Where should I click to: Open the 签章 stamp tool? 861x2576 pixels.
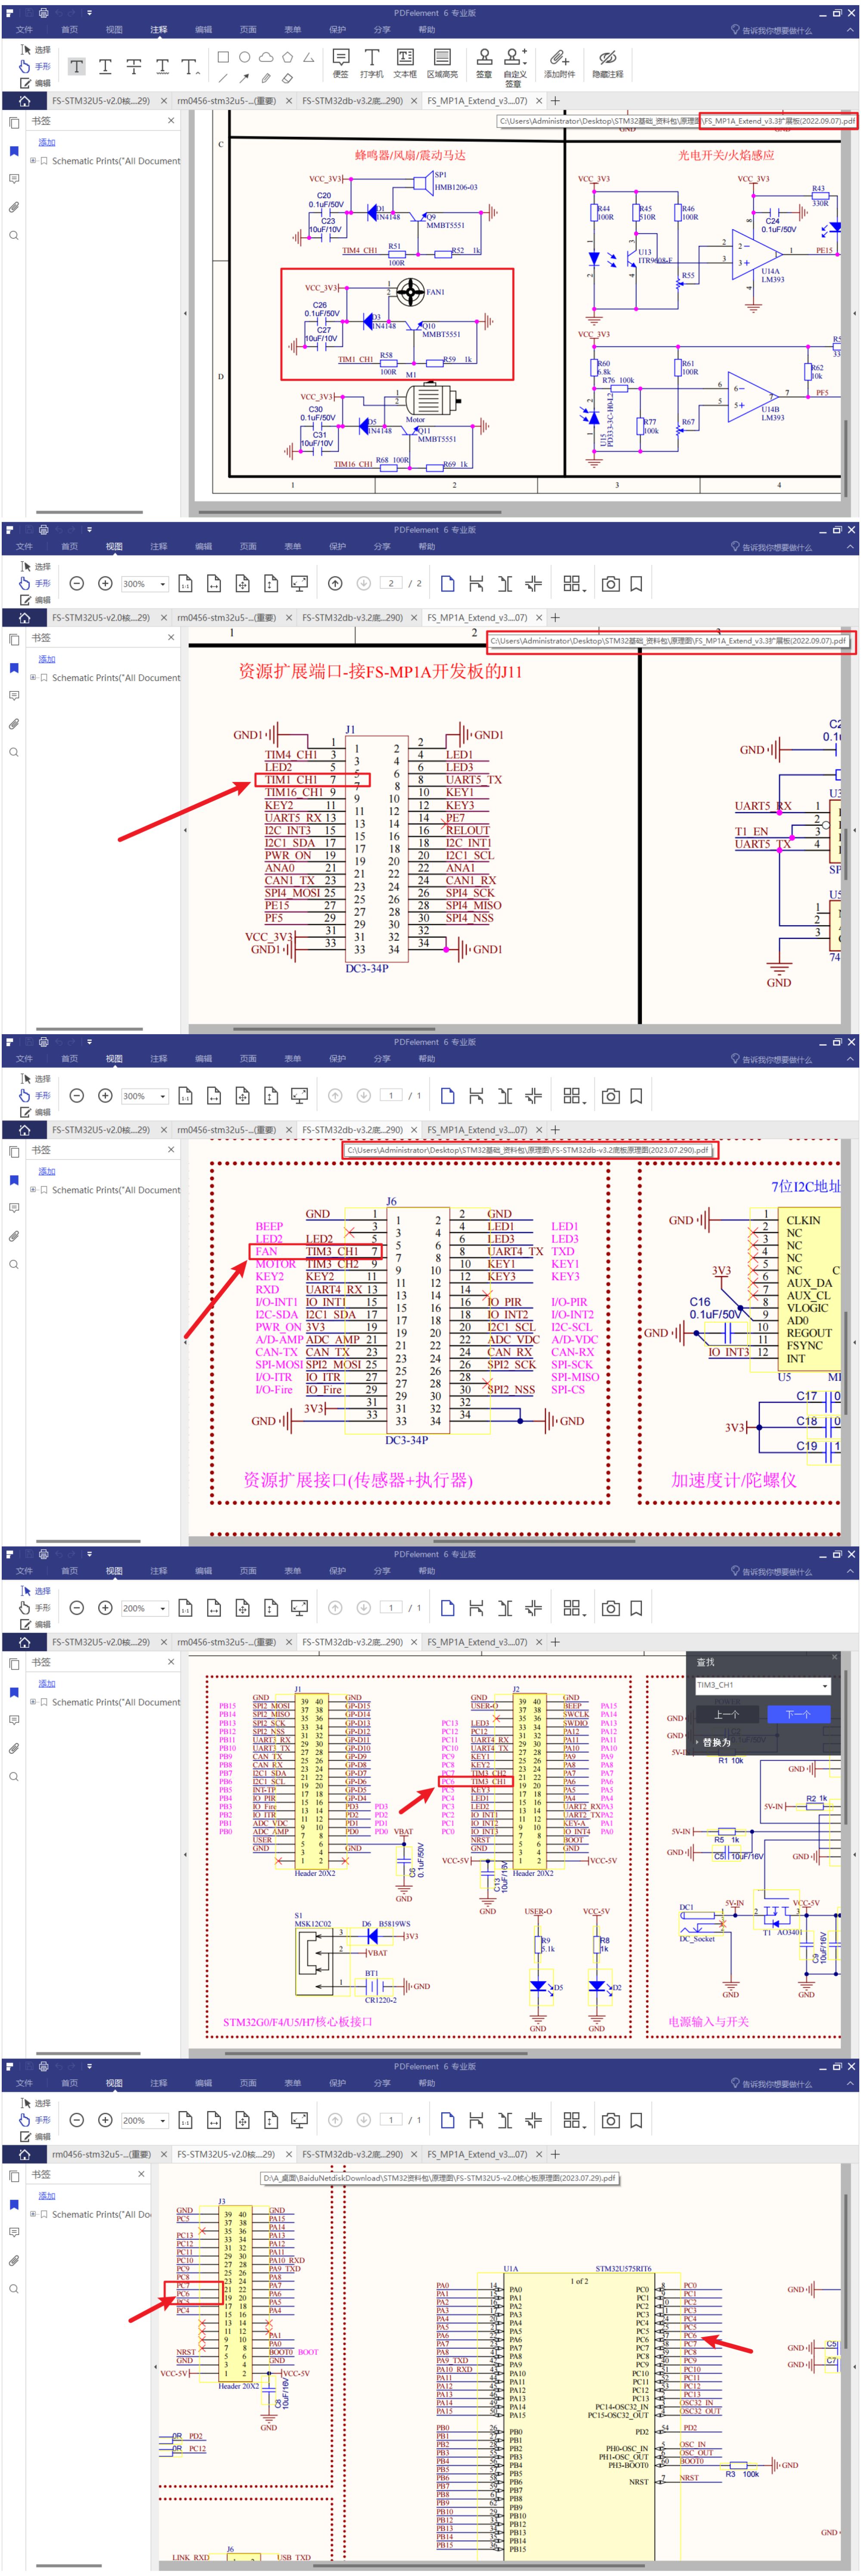[484, 62]
